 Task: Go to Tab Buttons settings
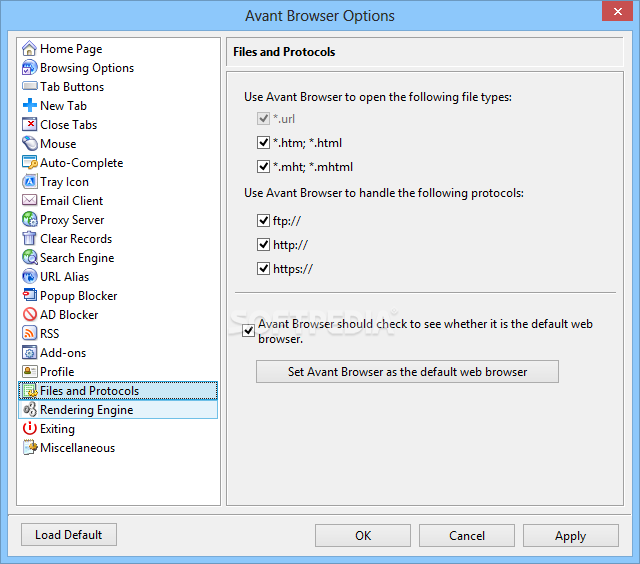point(72,87)
